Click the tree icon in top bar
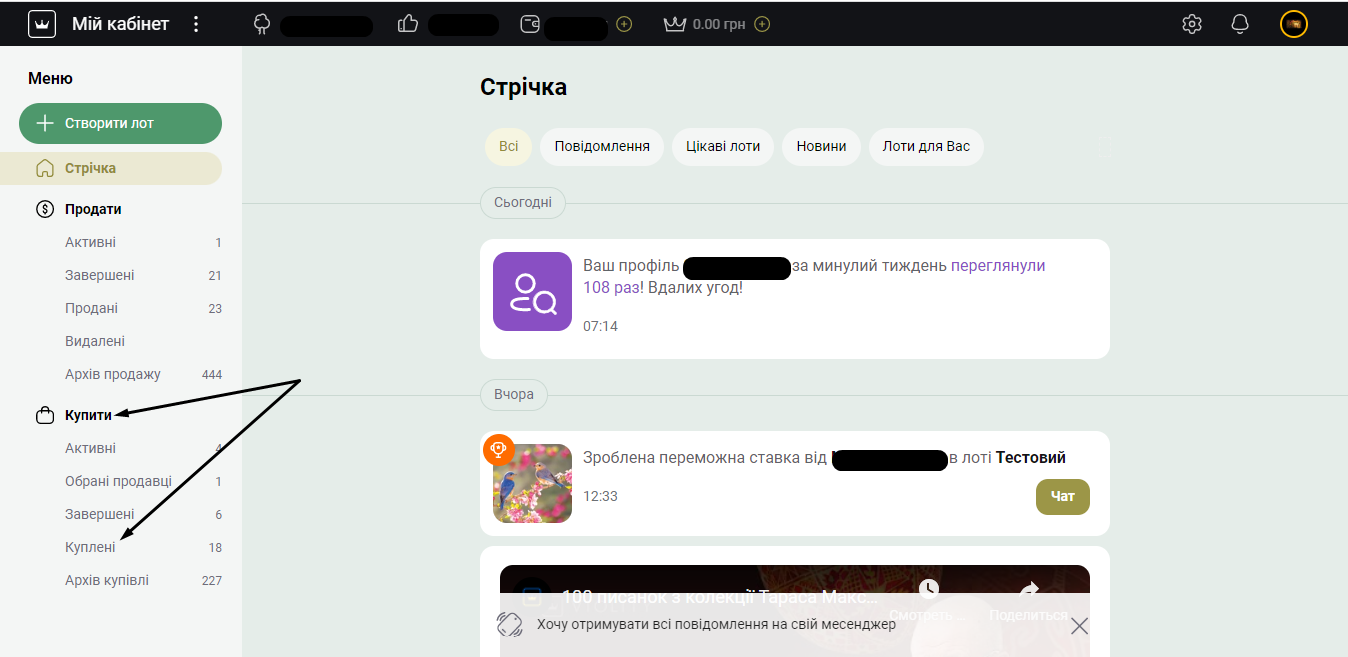Viewport: 1348px width, 657px height. point(263,24)
